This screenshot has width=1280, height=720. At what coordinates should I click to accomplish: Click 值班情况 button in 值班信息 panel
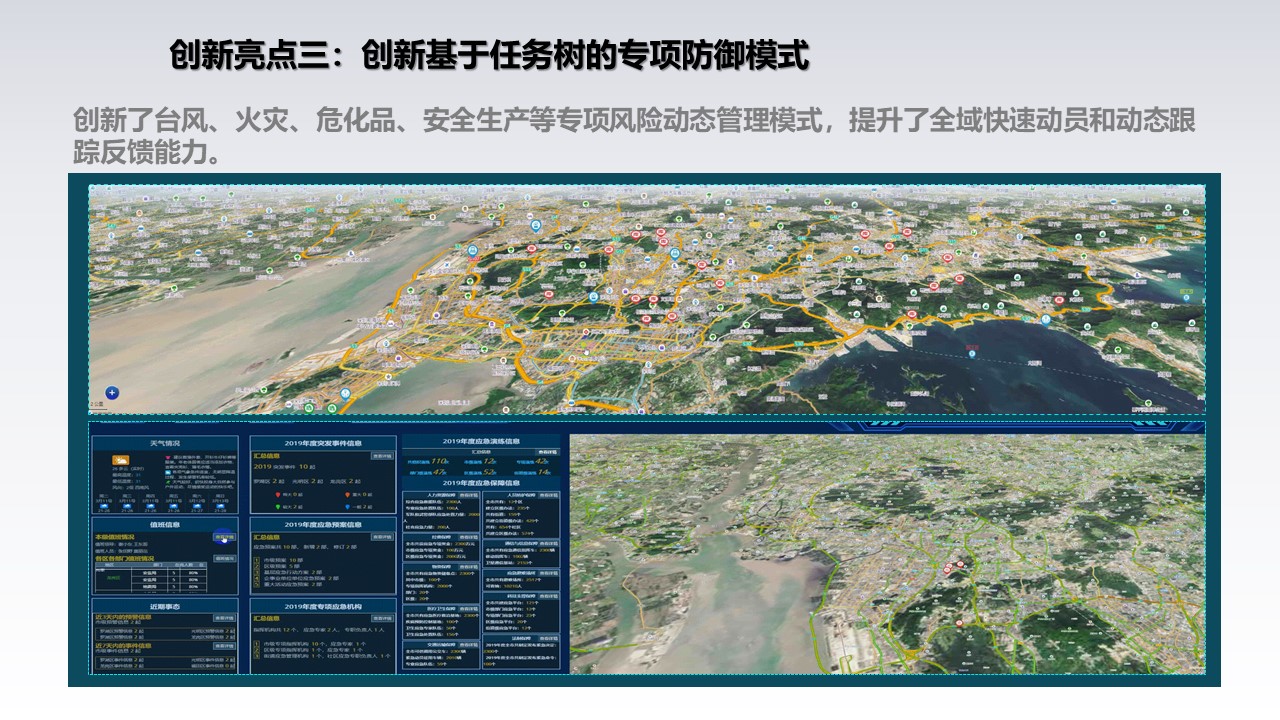click(224, 558)
